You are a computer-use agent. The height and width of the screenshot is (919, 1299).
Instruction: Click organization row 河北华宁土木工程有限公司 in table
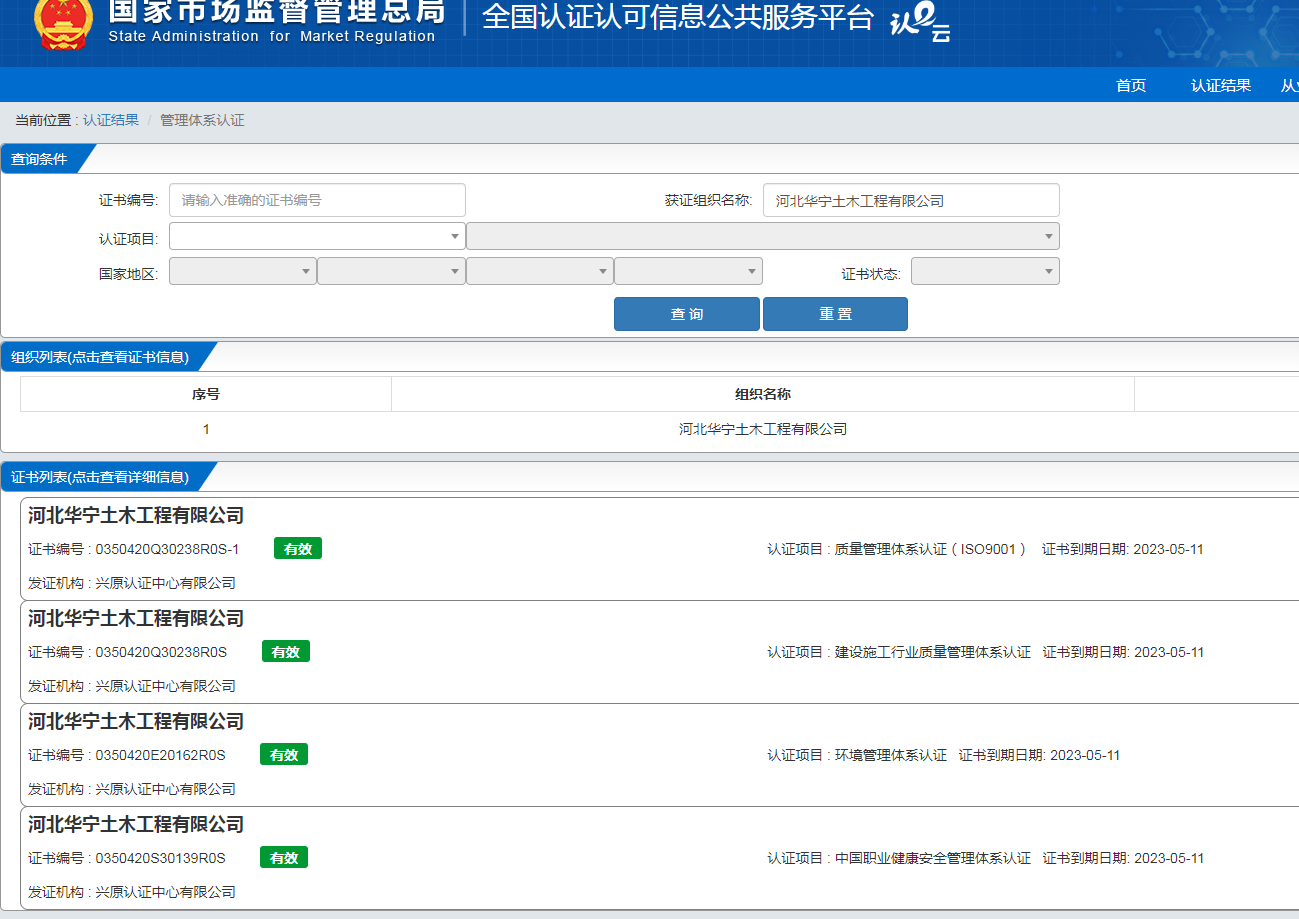coord(763,429)
